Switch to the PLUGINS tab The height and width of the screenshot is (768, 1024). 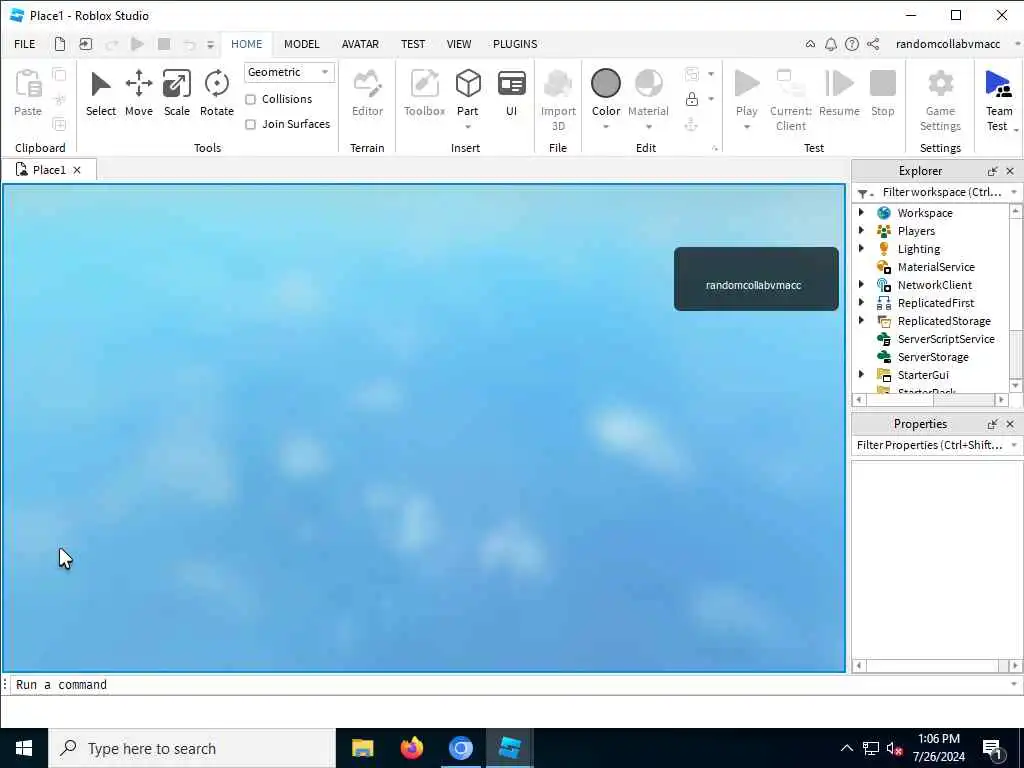(x=515, y=44)
